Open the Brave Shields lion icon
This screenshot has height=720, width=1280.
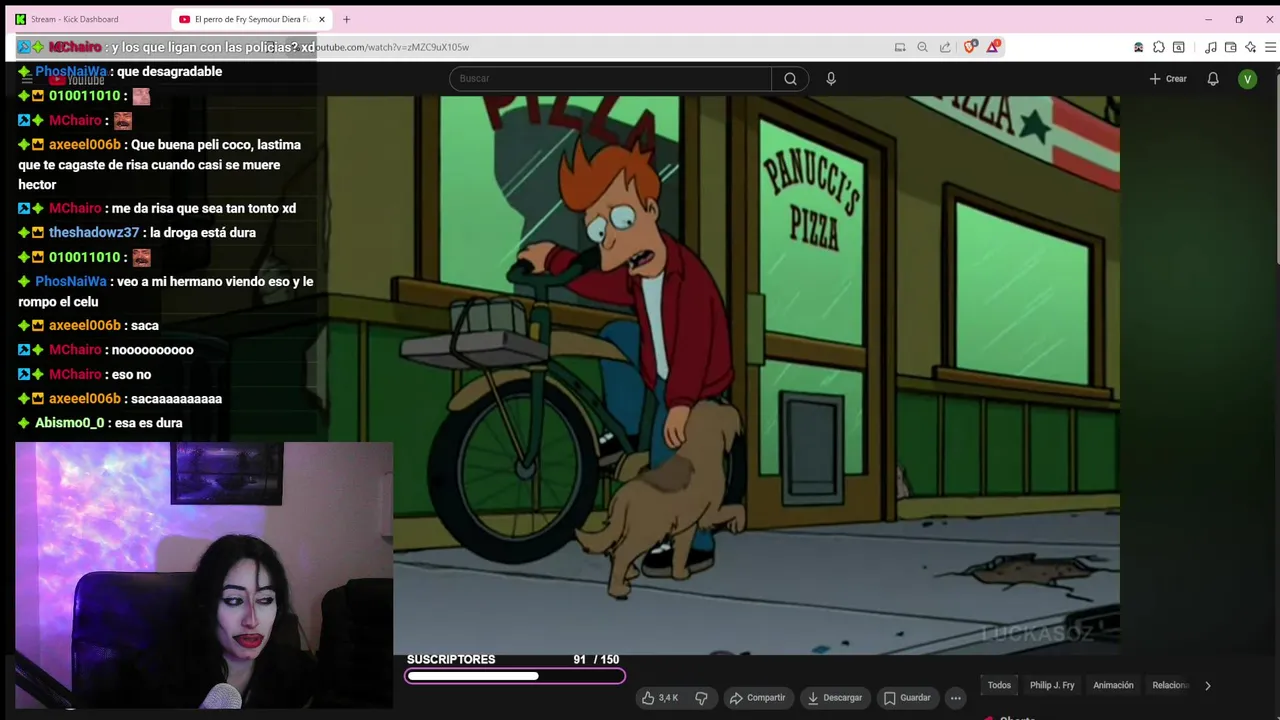click(969, 47)
